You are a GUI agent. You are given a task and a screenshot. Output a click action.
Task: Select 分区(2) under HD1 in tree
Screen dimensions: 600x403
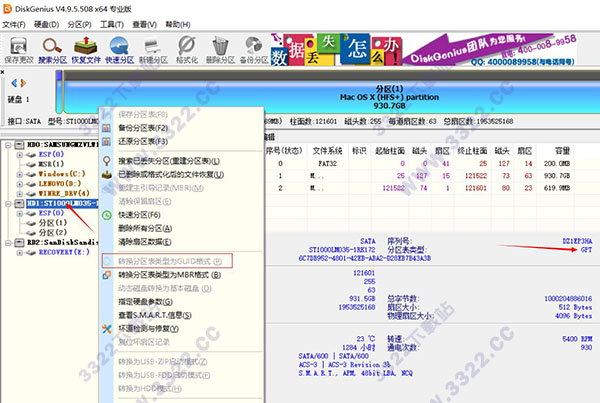coord(53,232)
